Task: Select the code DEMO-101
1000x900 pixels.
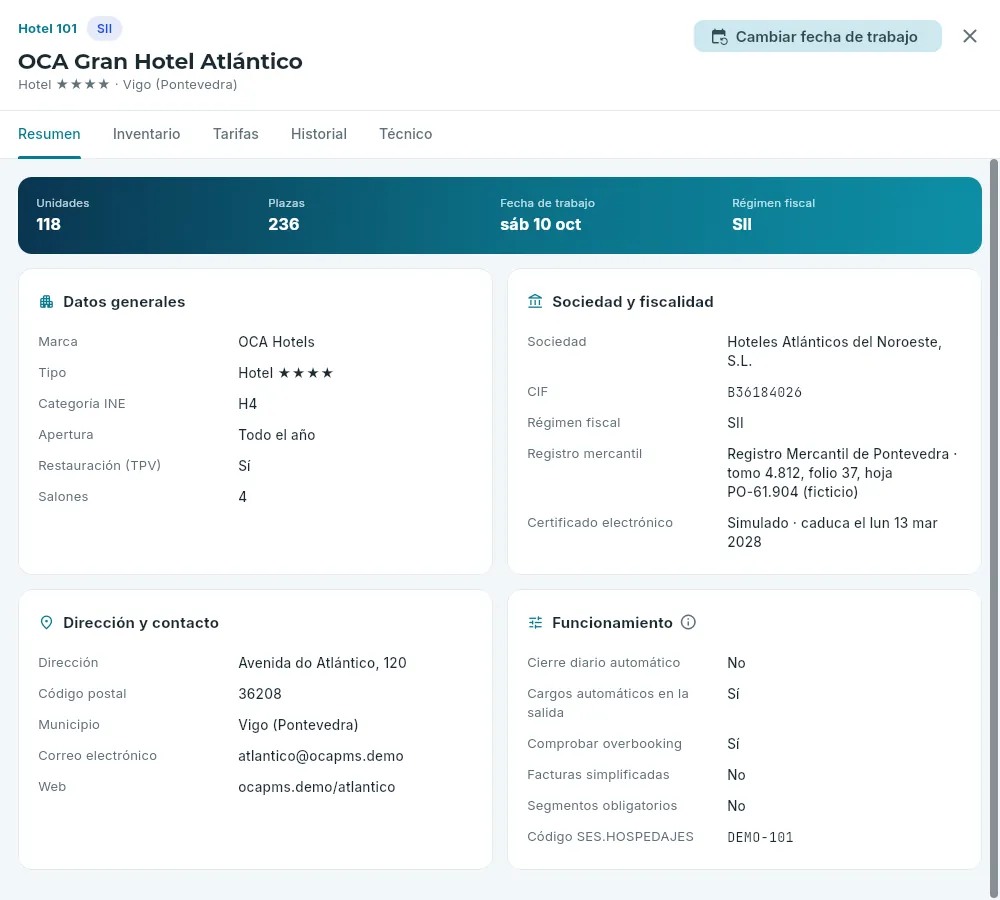Action: click(x=760, y=837)
